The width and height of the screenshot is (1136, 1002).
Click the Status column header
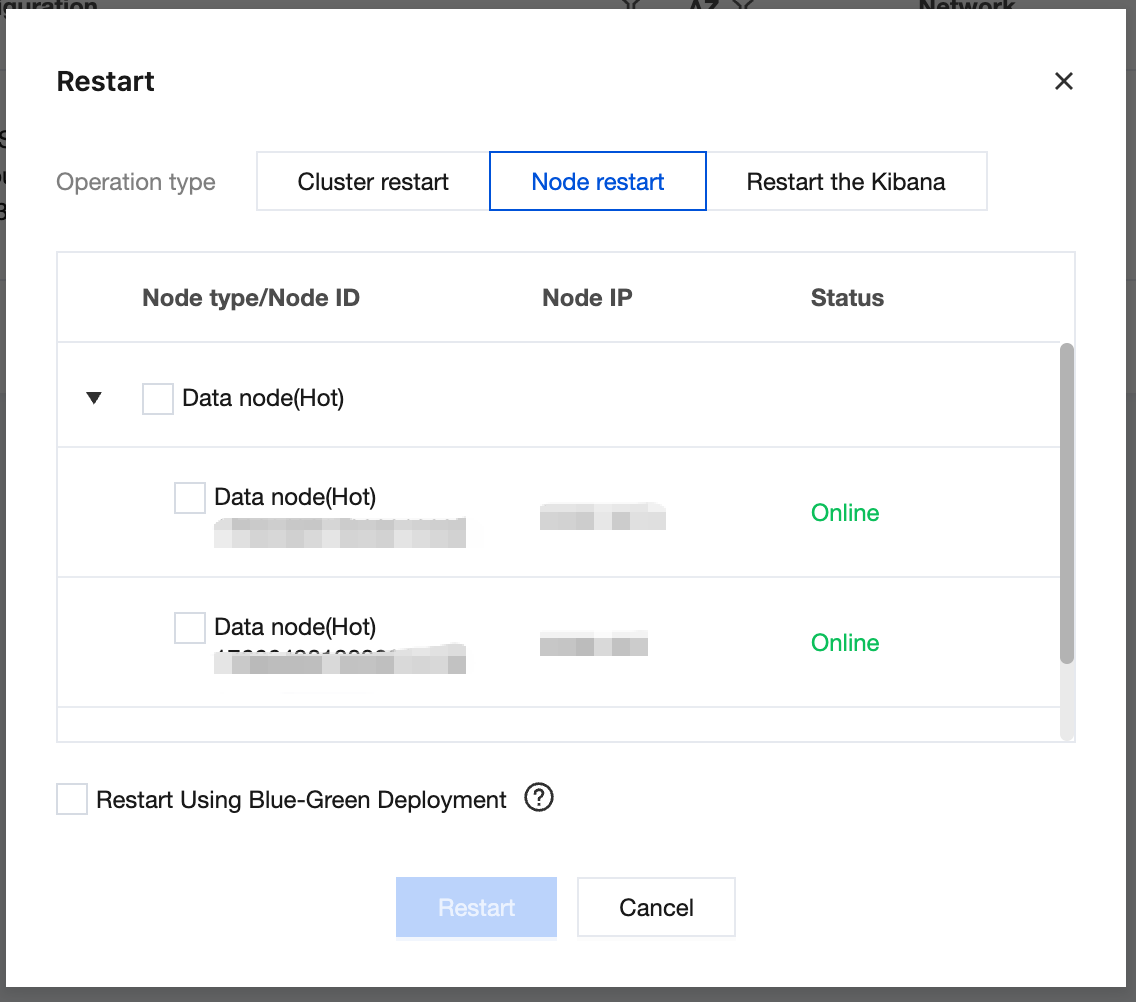click(x=847, y=298)
